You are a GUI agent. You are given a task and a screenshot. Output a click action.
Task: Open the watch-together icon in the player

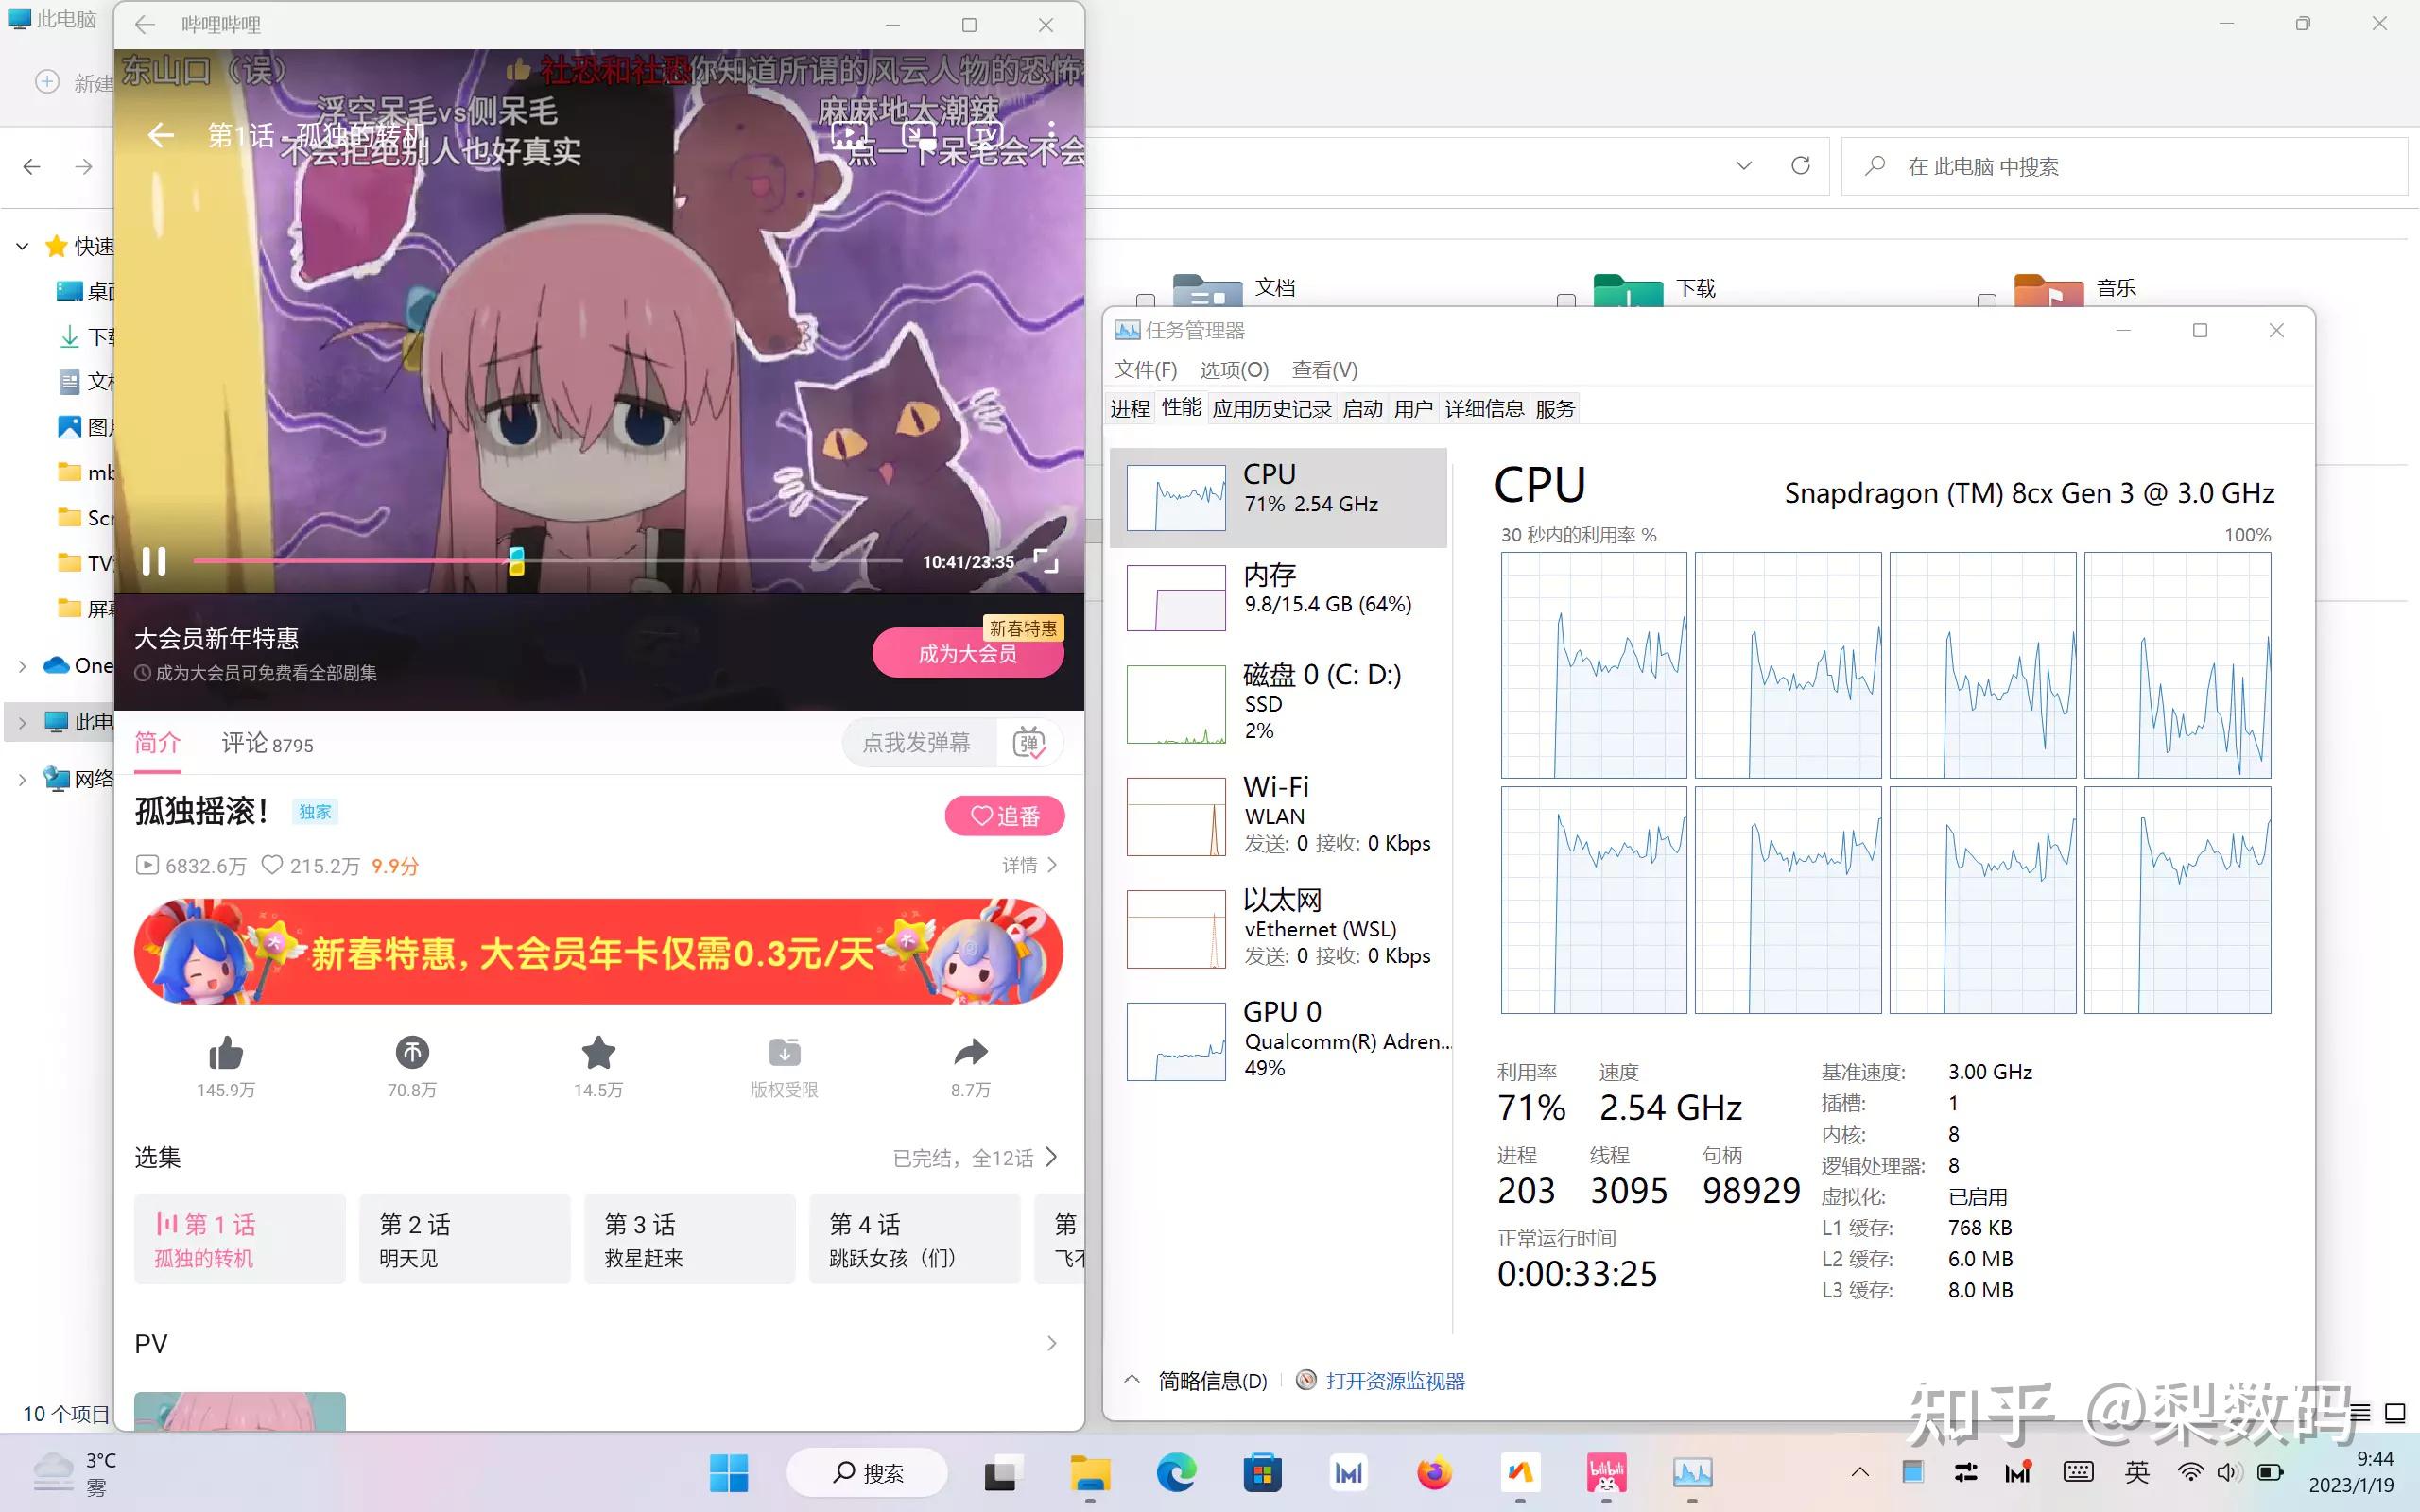pyautogui.click(x=848, y=135)
